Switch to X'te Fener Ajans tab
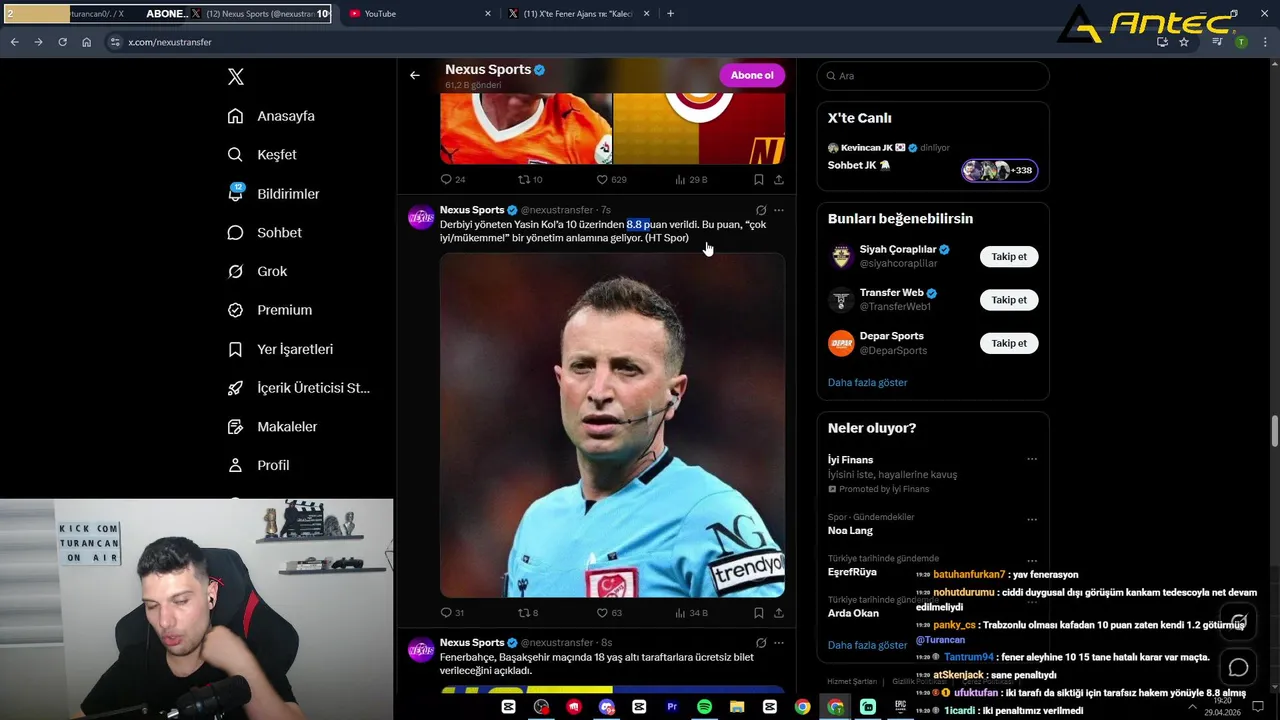Viewport: 1280px width, 720px height. point(580,14)
